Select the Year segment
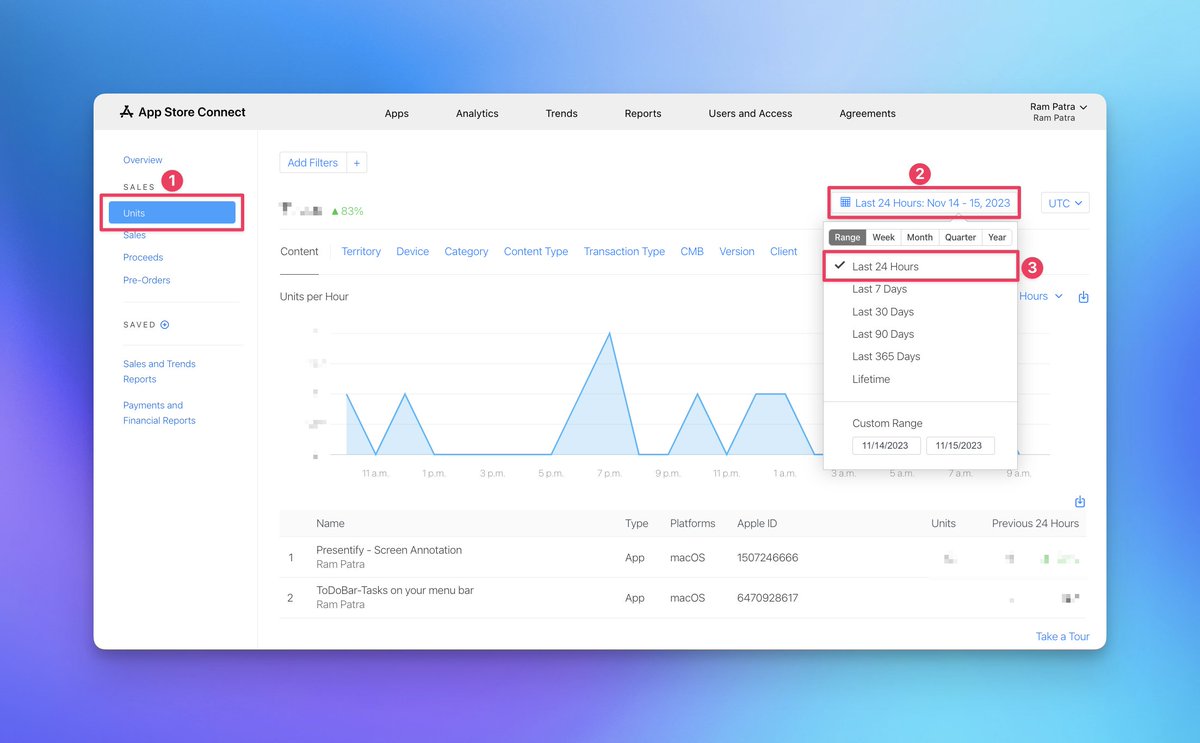Screen dimensions: 1200x743 tap(997, 238)
